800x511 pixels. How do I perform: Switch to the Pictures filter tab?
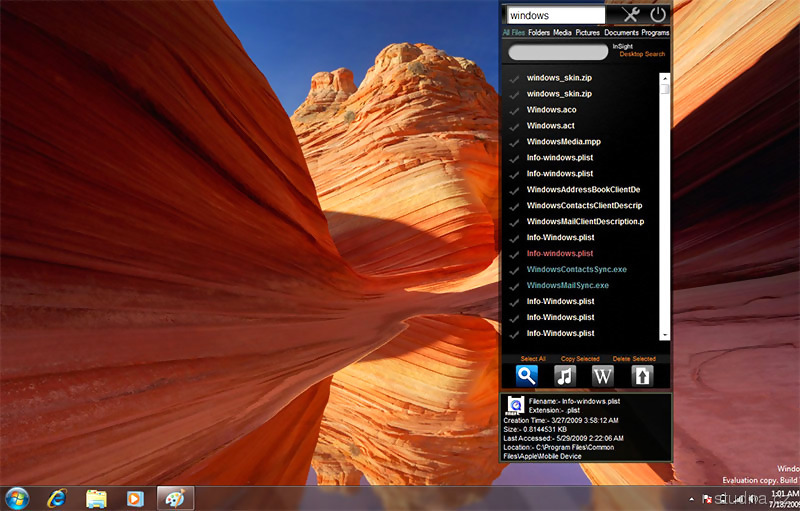click(588, 33)
